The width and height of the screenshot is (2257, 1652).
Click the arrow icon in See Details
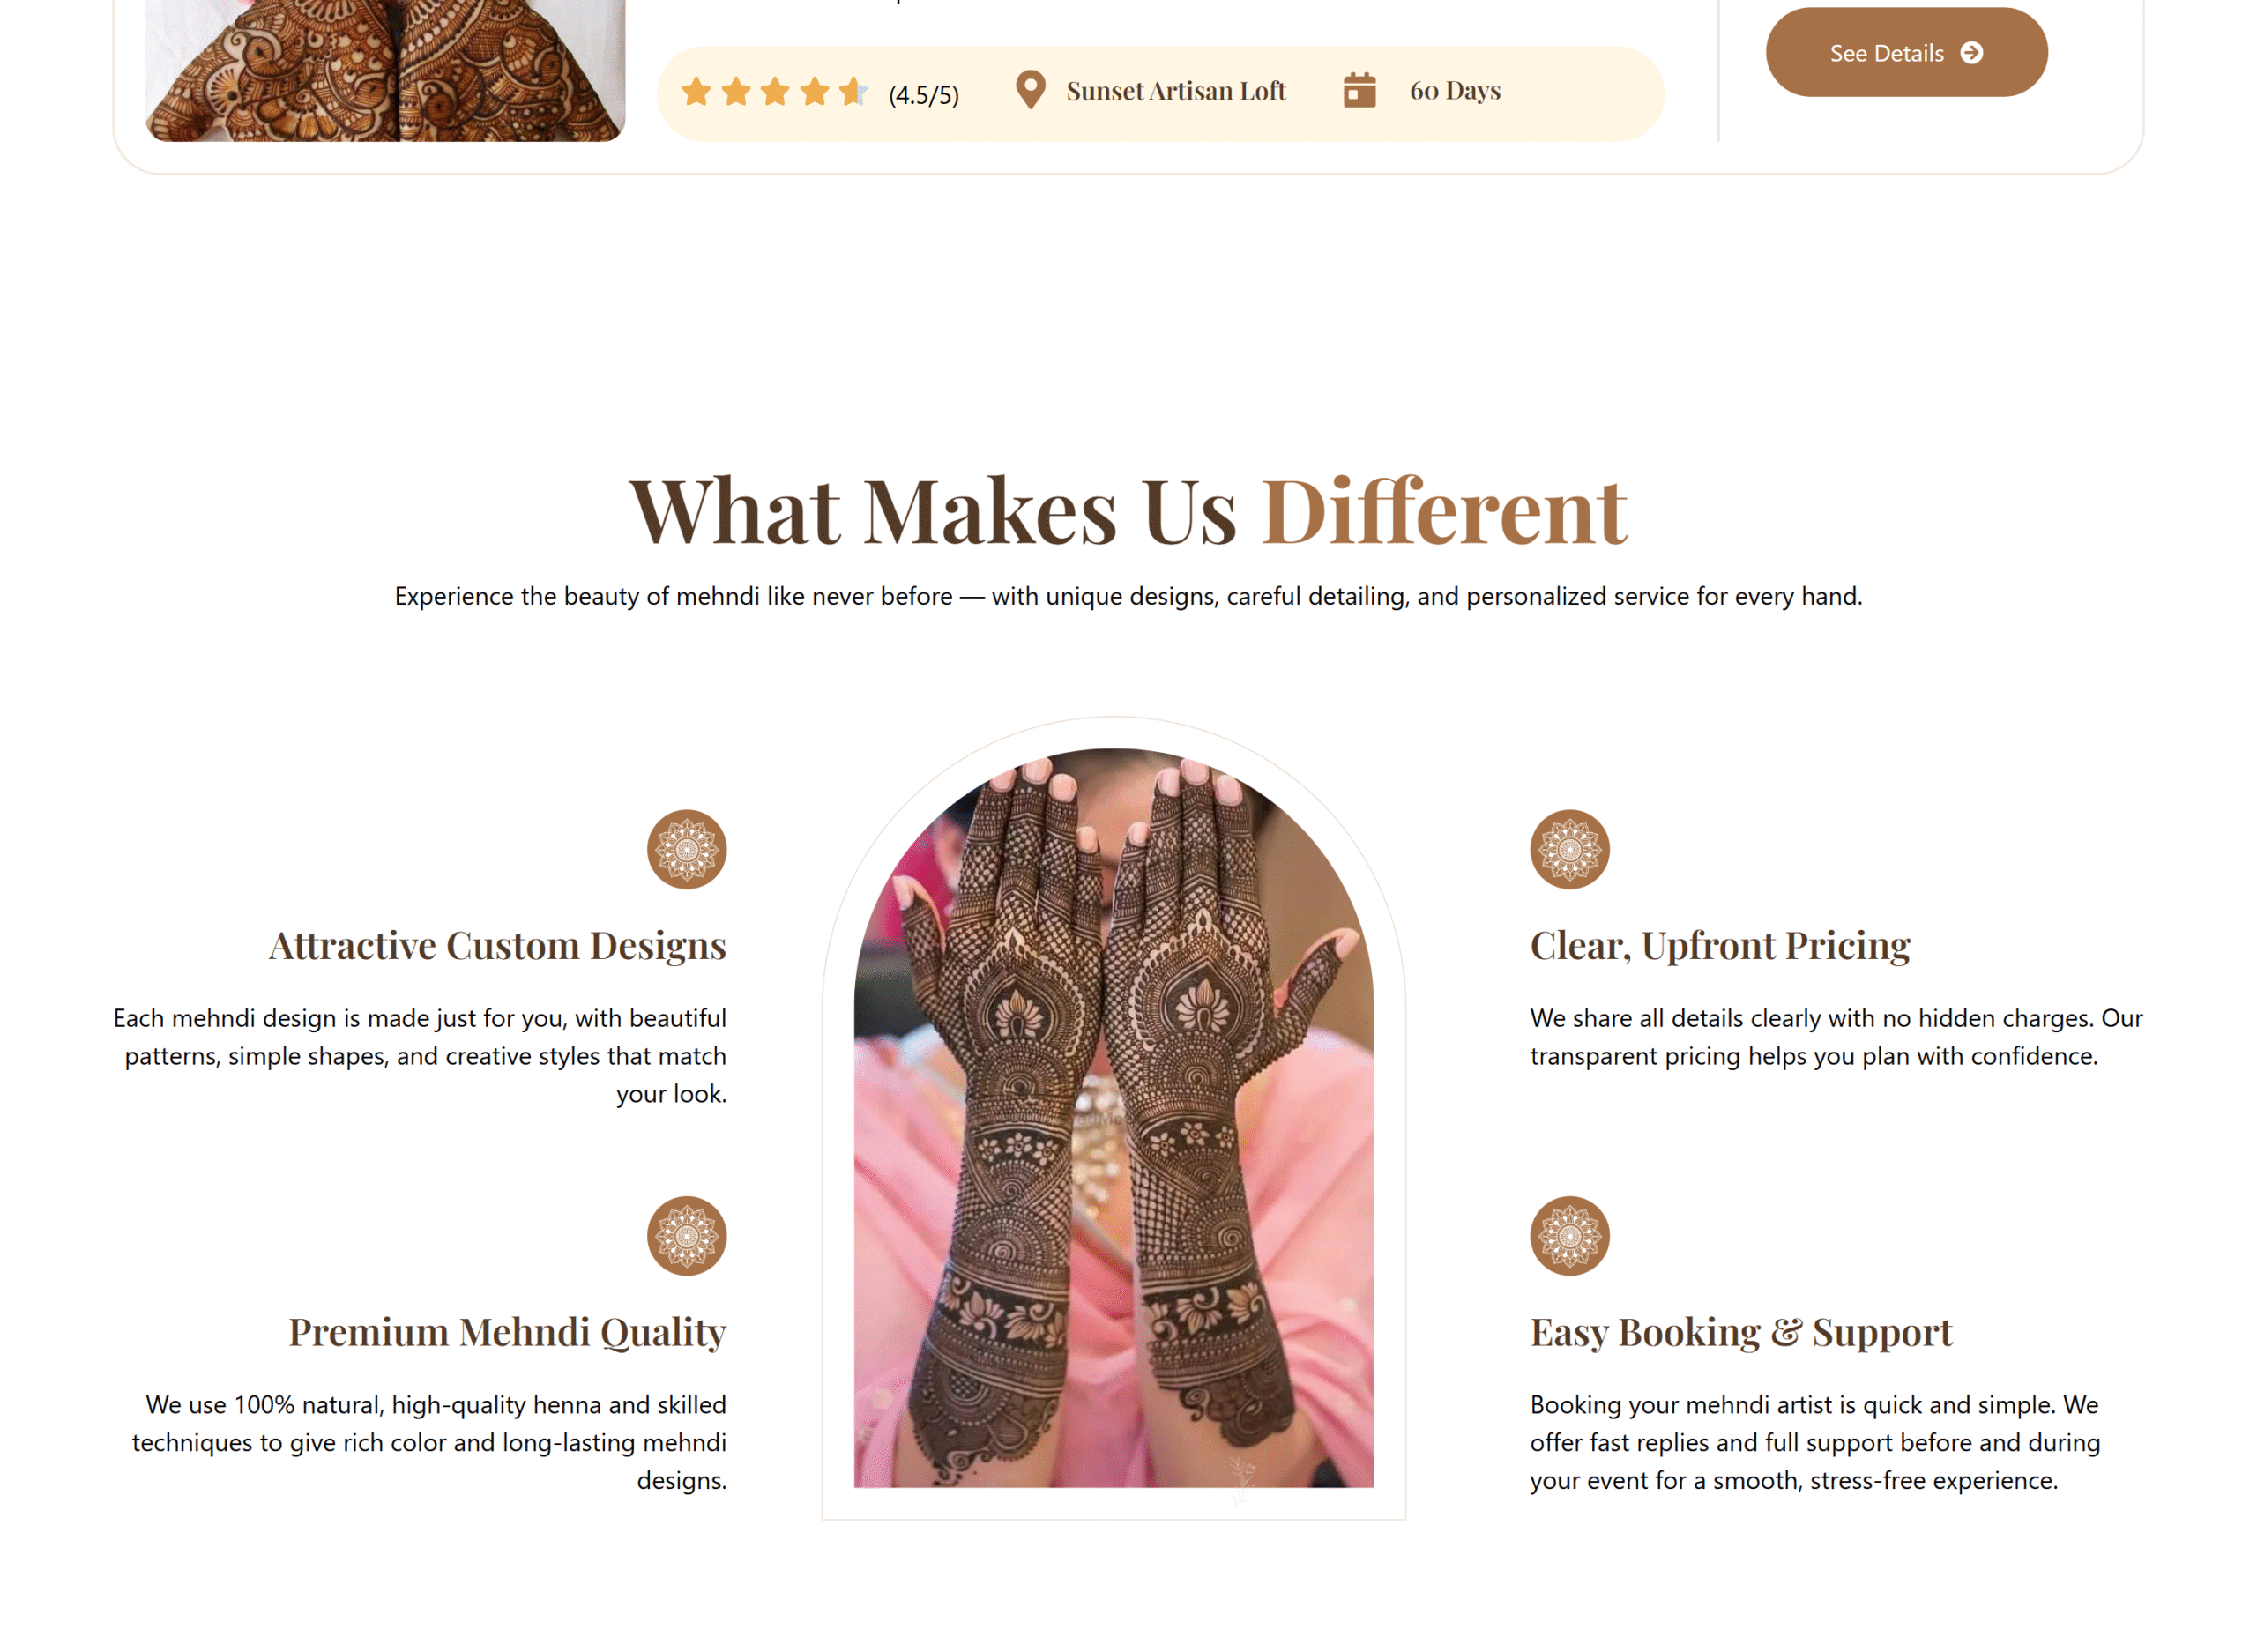point(1971,52)
